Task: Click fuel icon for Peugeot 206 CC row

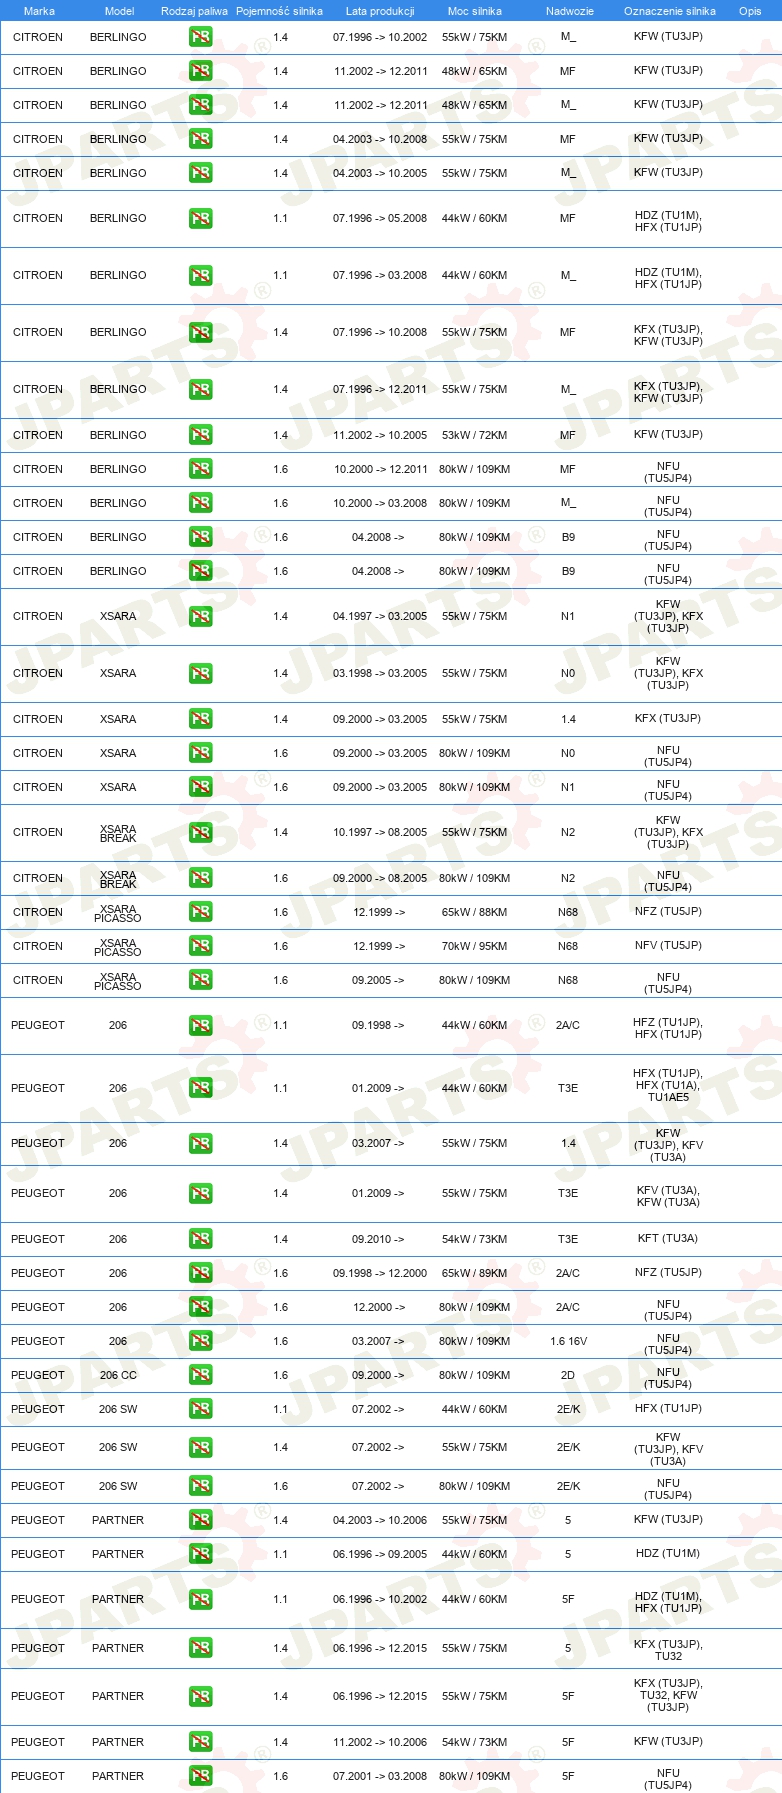Action: (201, 1375)
